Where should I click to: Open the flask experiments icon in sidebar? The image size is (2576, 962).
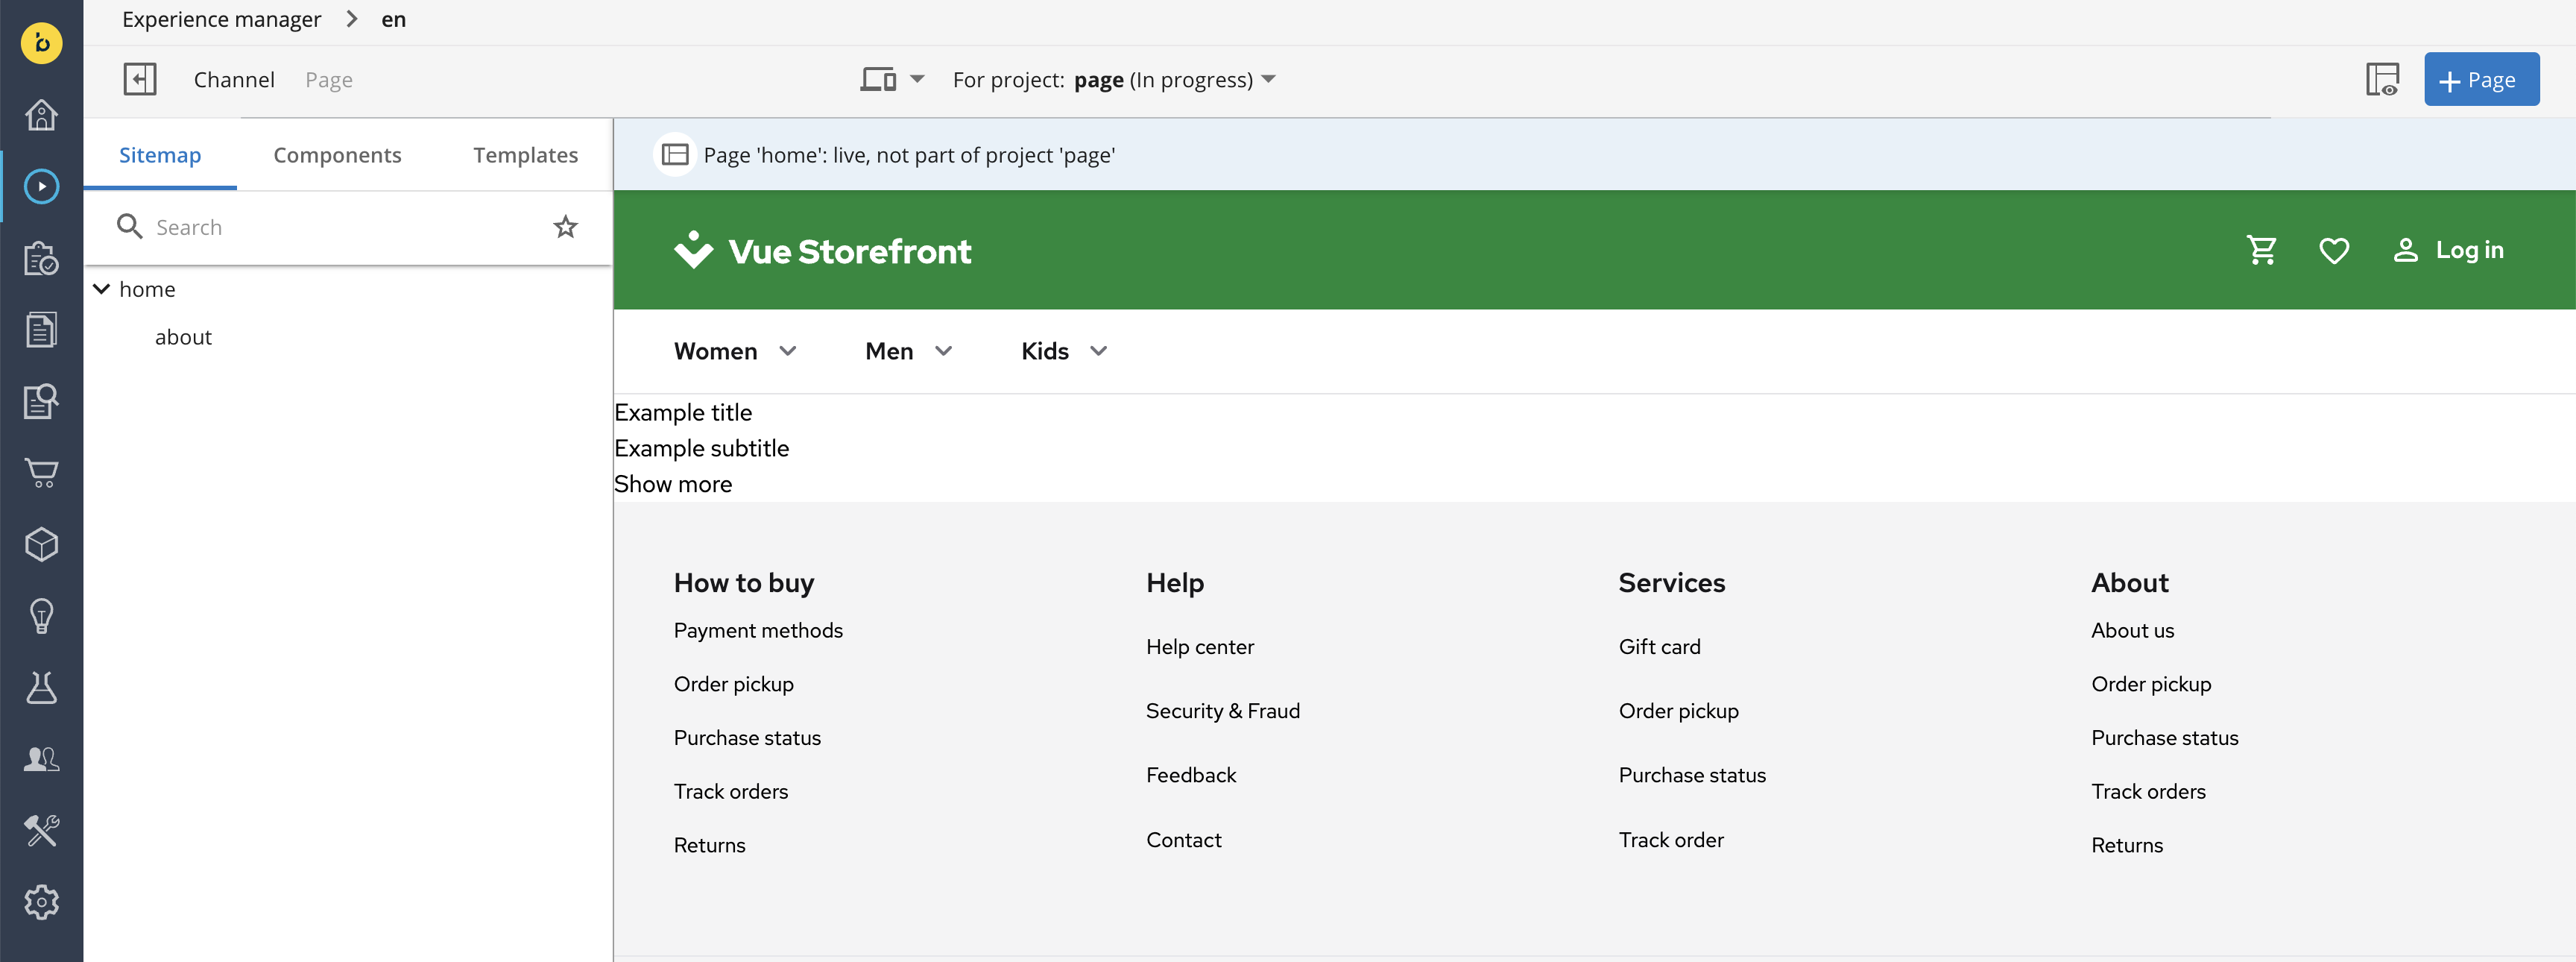point(41,687)
